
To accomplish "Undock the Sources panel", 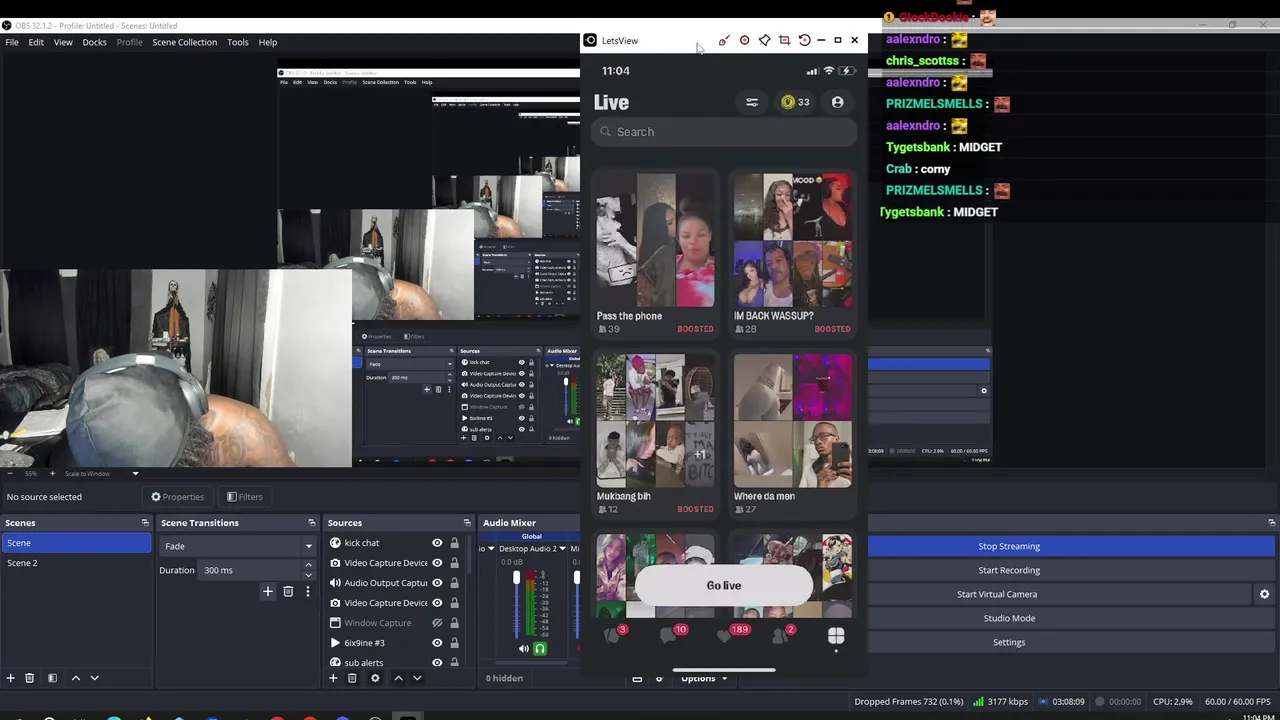I will pos(466,523).
